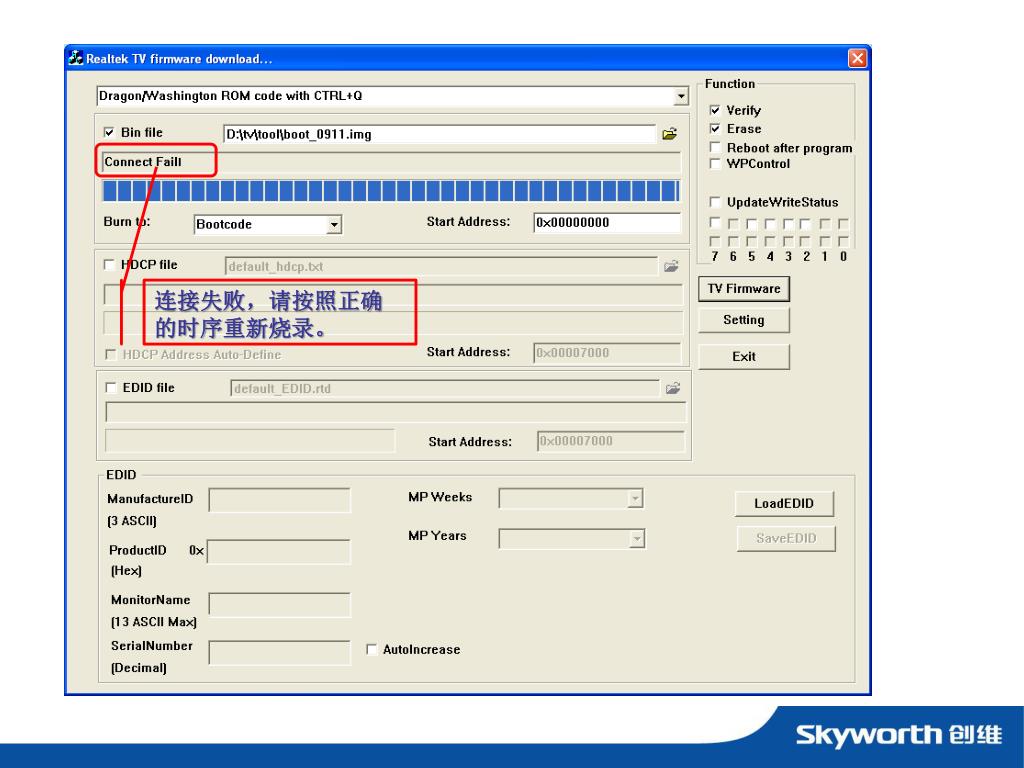1024x768 pixels.
Task: Click the ManufactureID input field
Action: [x=280, y=500]
